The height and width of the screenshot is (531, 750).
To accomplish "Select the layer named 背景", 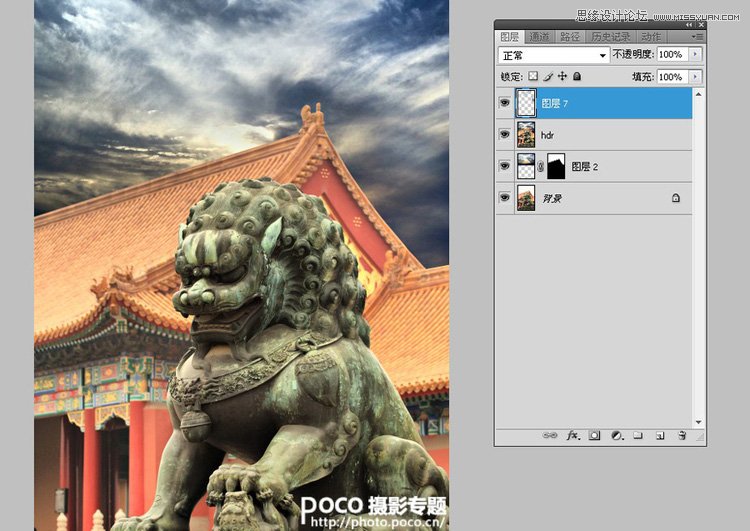I will click(594, 198).
